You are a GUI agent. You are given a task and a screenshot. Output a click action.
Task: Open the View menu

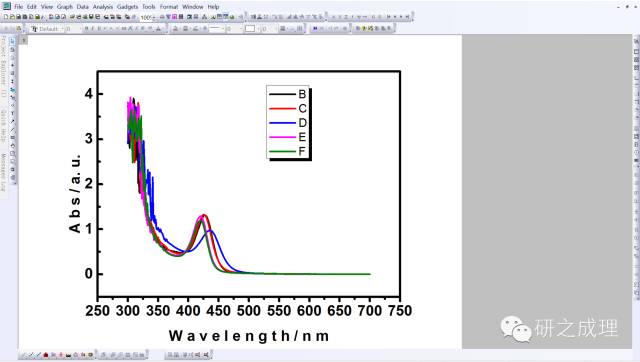point(47,7)
